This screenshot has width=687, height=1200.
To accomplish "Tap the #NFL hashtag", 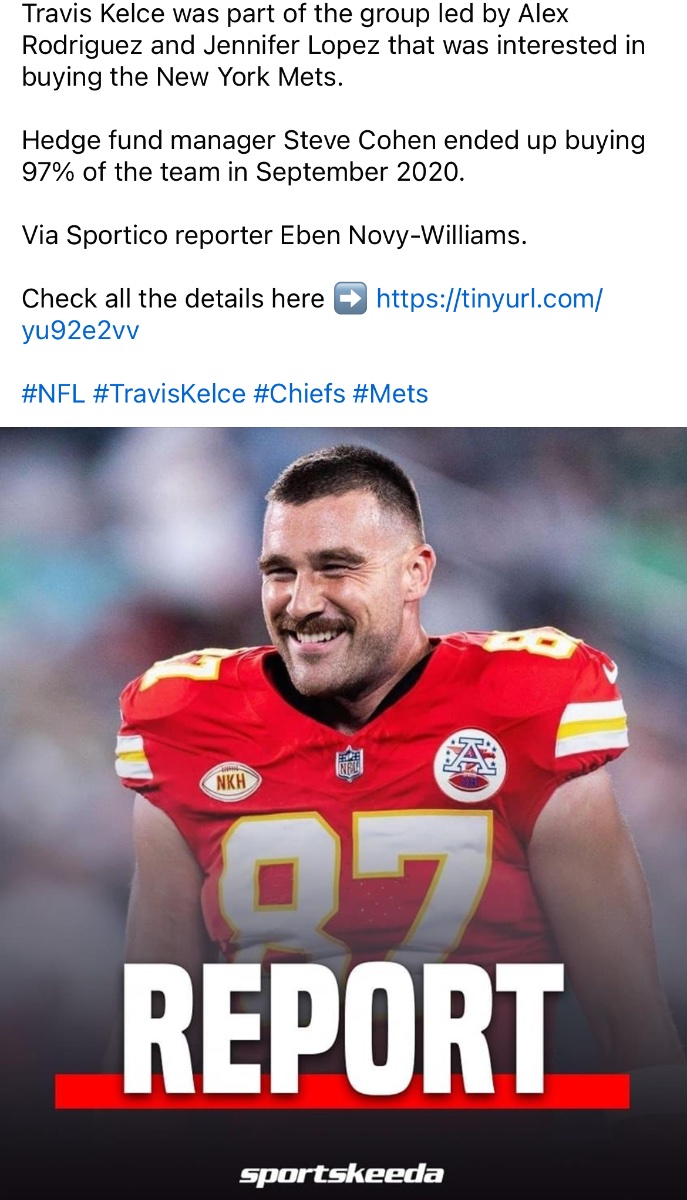I will 53,394.
